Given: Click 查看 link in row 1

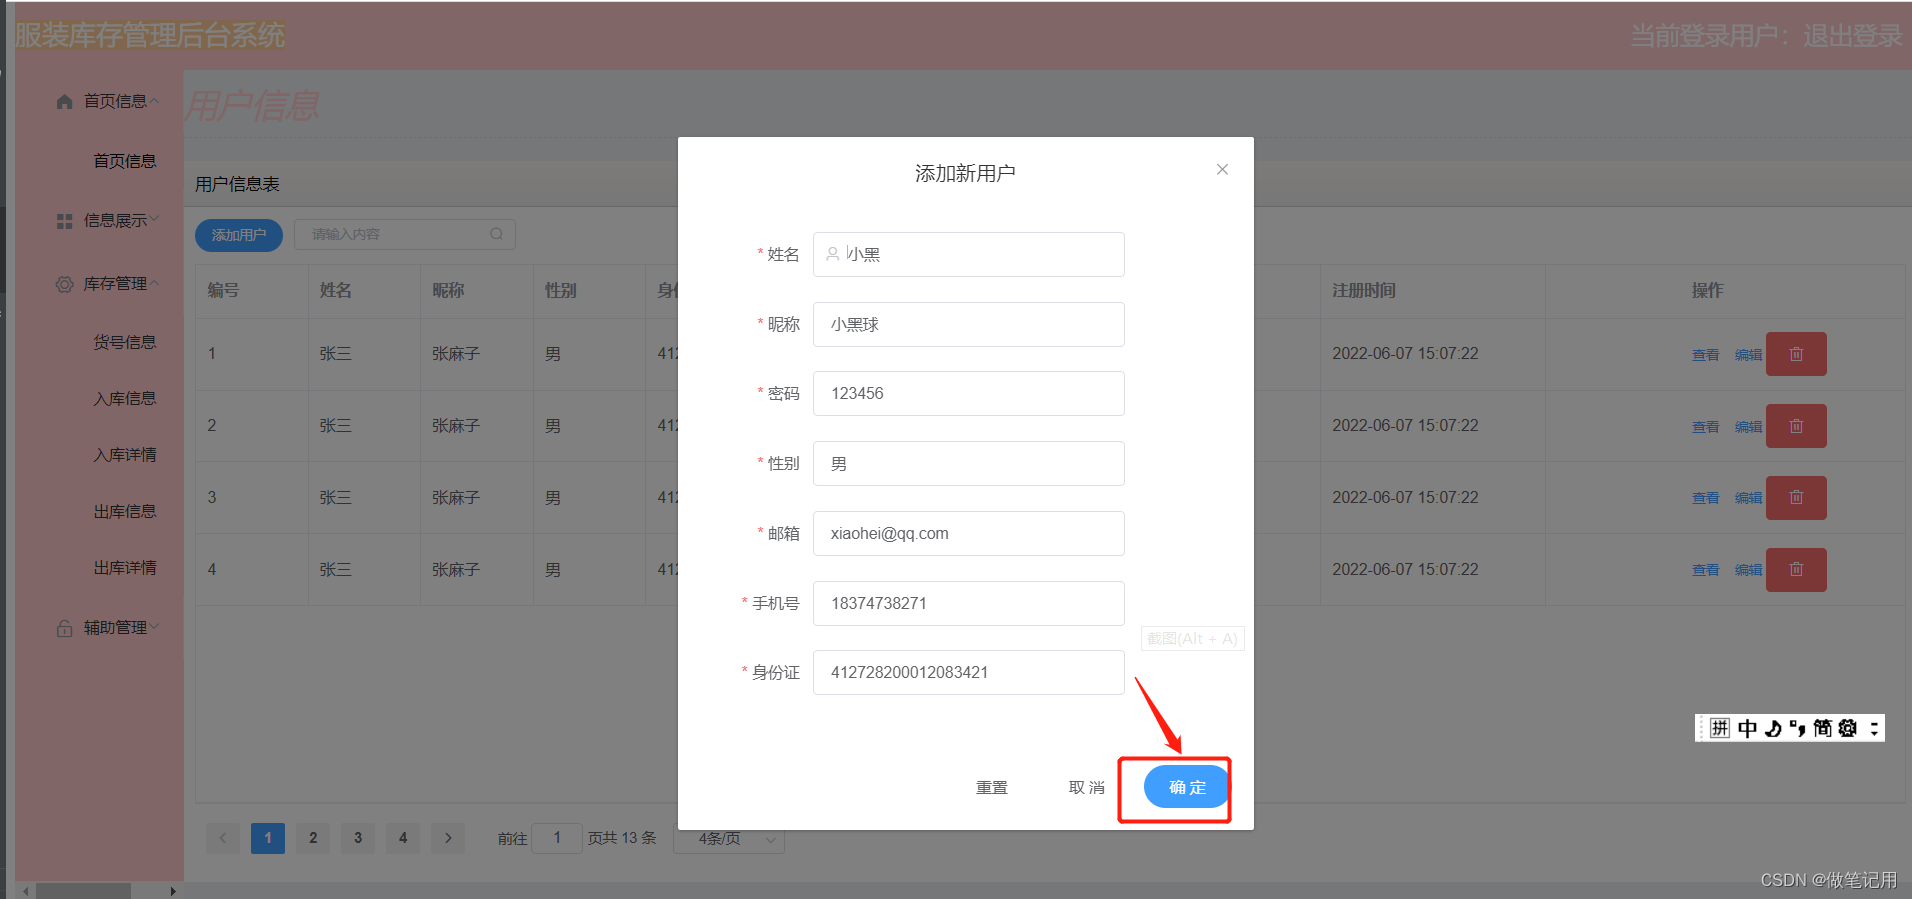Looking at the screenshot, I should click(x=1705, y=355).
